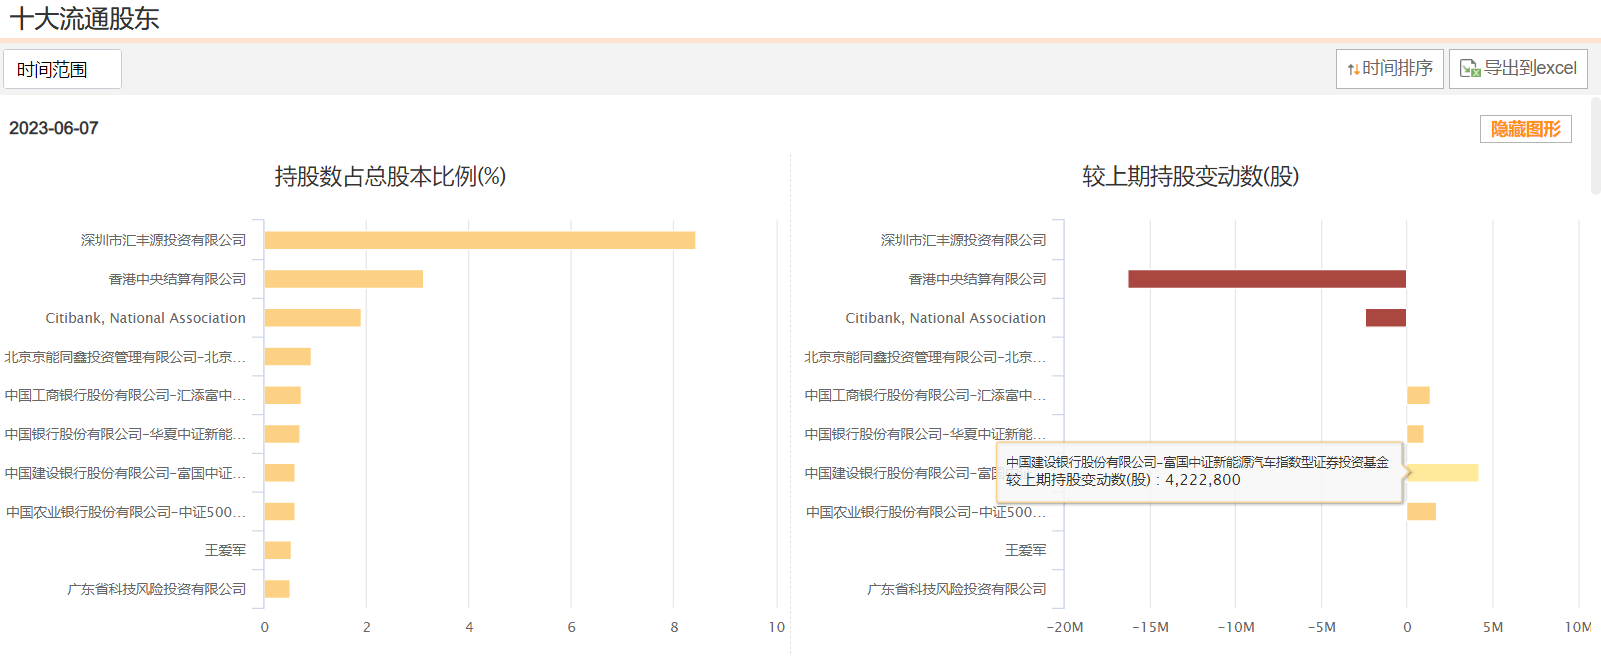Click the 深圳市汇丰源投资有限公司 bar in left chart
This screenshot has height=660, width=1601.
pos(480,240)
